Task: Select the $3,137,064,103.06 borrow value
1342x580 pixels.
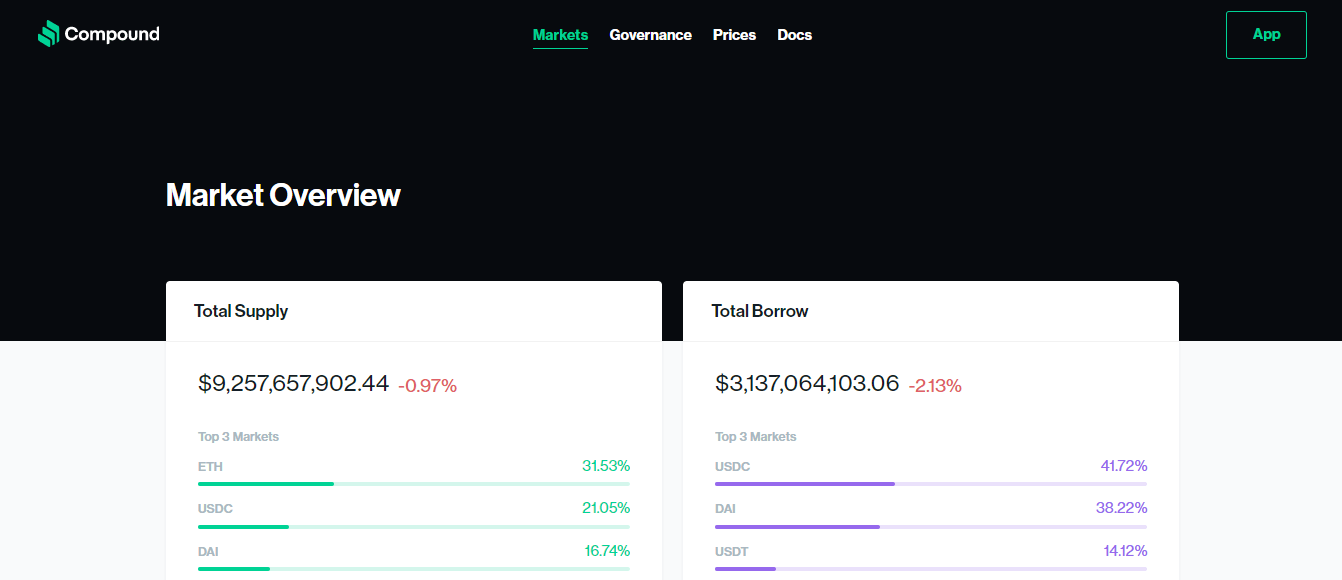Action: pos(807,383)
